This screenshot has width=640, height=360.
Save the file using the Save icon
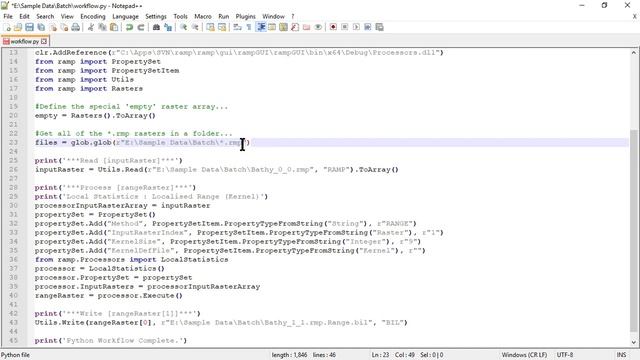pos(29,27)
